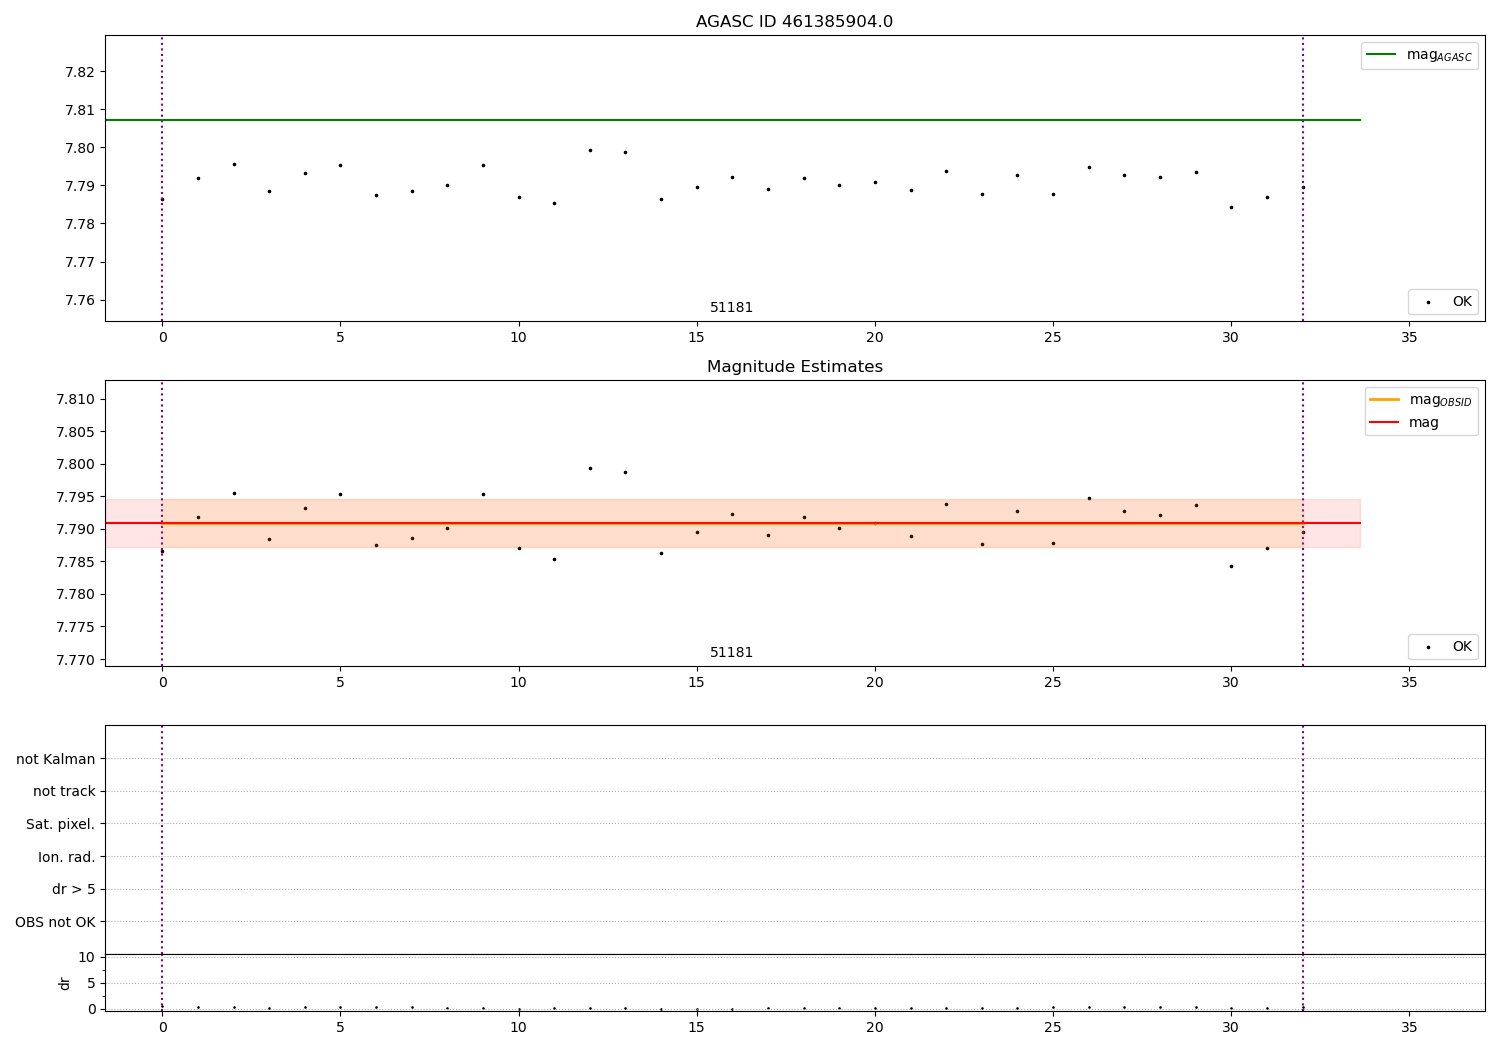The width and height of the screenshot is (1500, 1050).
Task: Click the 'Magnitude Estimates' subplot title
Action: [x=794, y=367]
